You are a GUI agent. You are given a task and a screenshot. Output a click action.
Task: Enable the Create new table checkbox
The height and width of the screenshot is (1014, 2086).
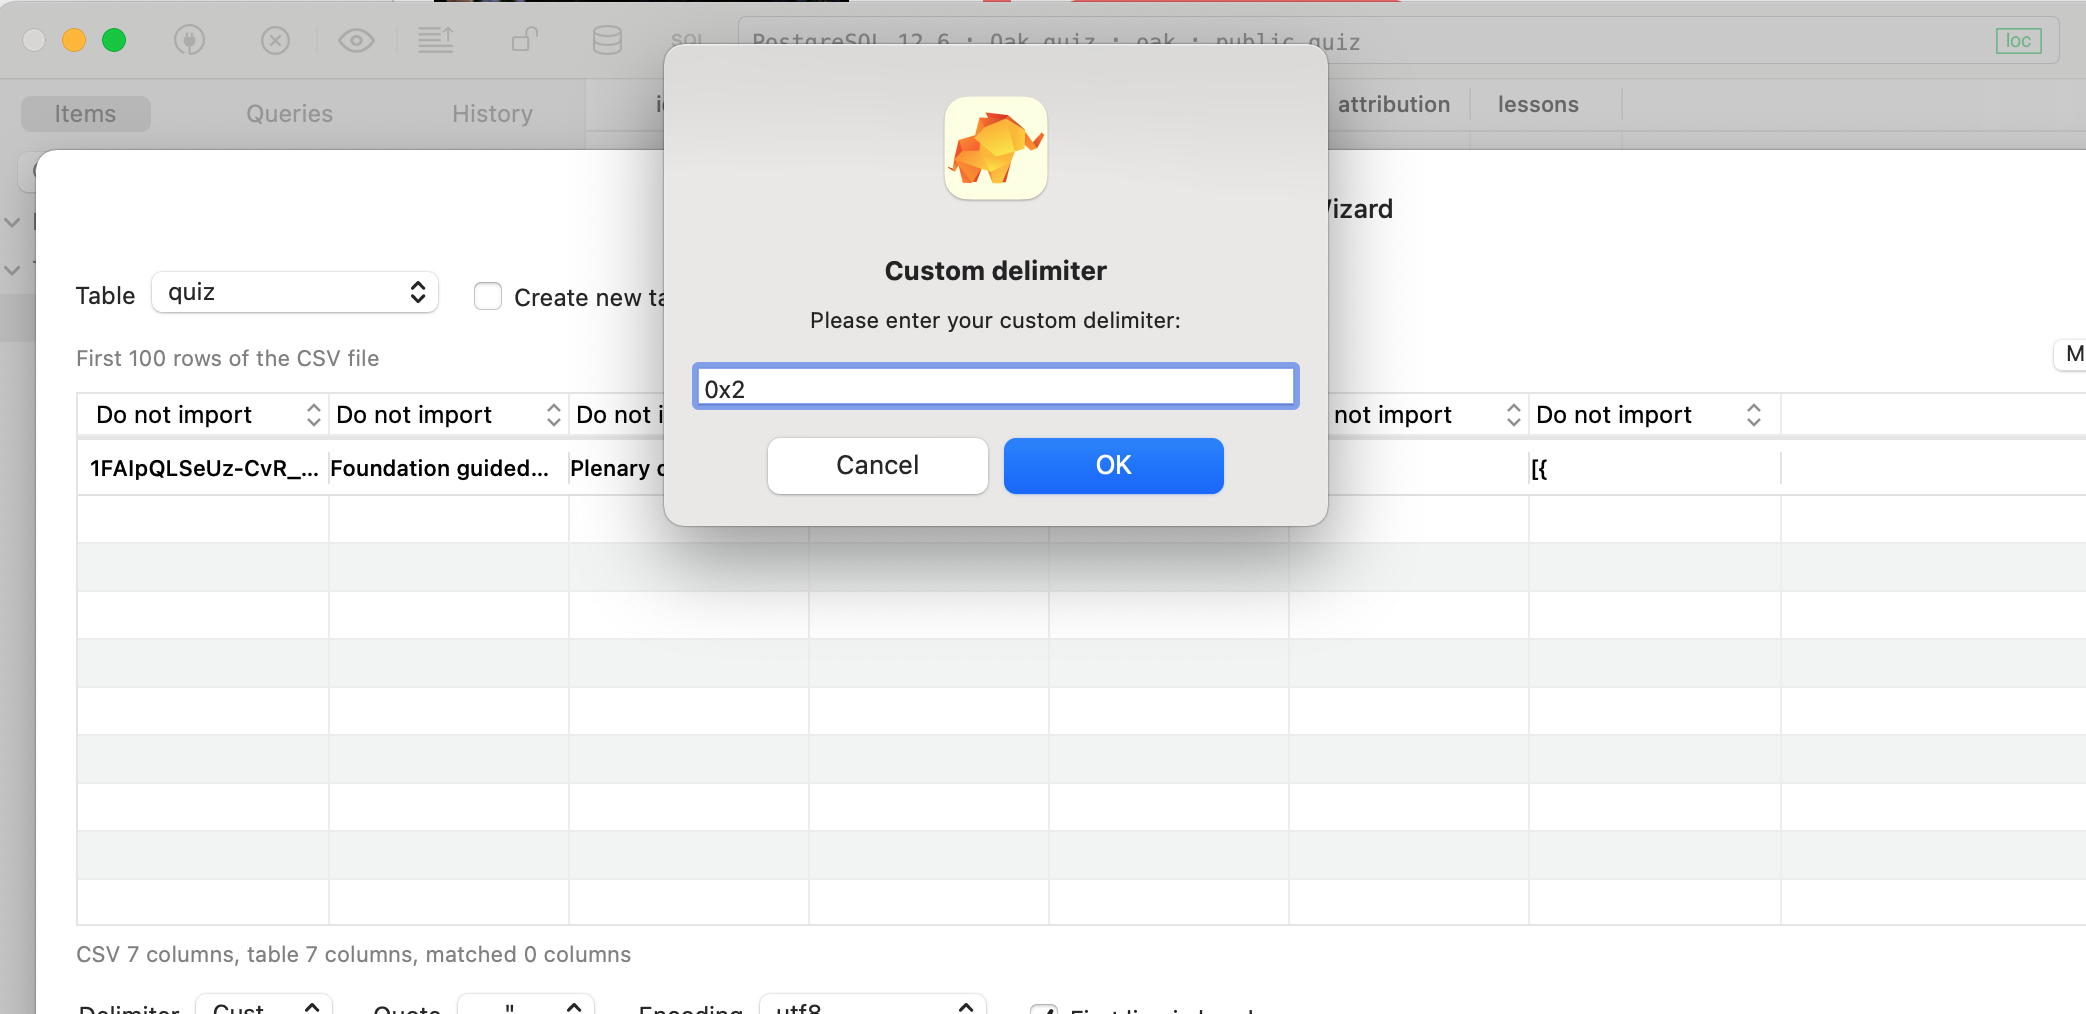487,296
